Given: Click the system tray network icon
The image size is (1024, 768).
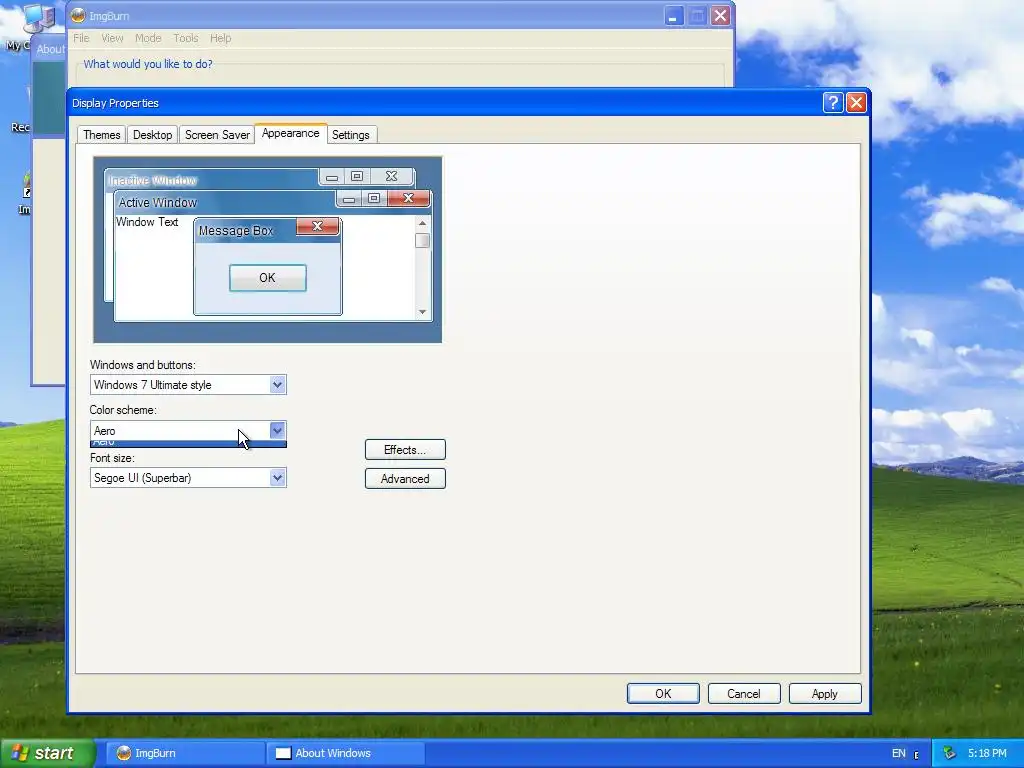Looking at the screenshot, I should point(950,753).
